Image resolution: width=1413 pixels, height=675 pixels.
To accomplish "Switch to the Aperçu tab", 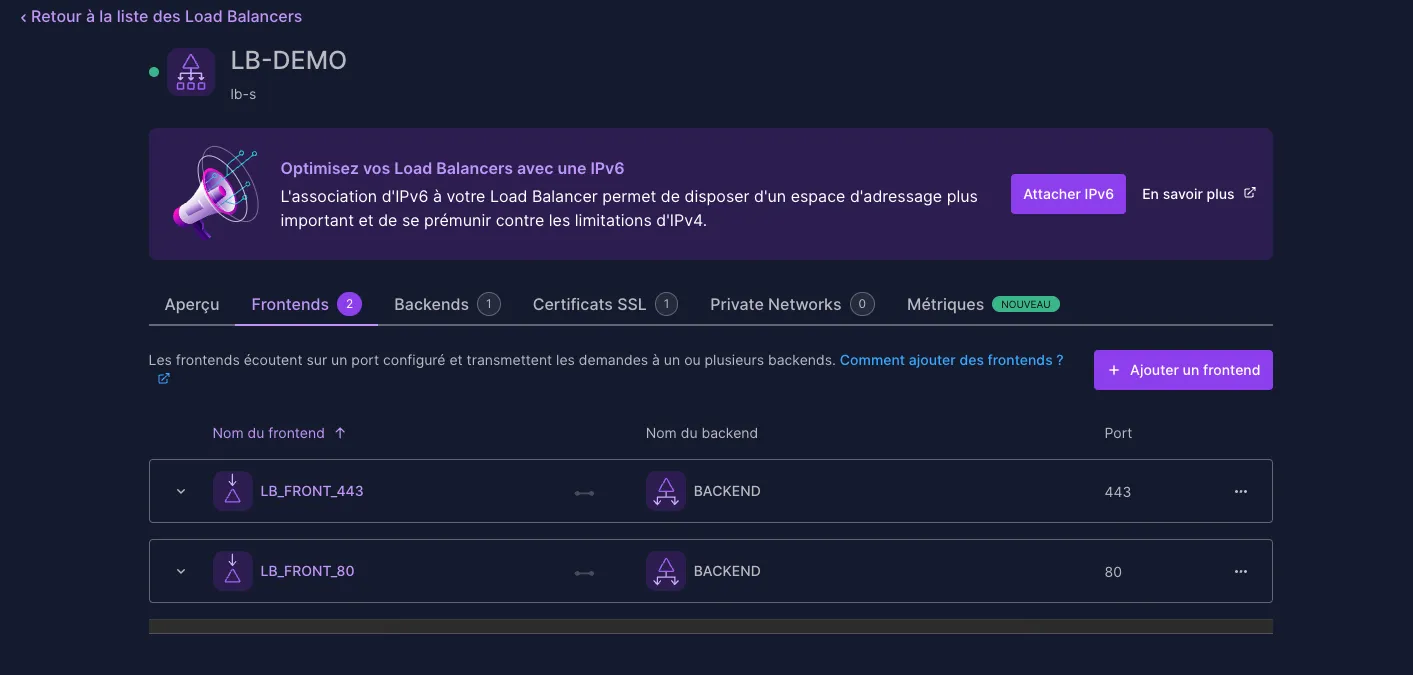I will [x=192, y=304].
